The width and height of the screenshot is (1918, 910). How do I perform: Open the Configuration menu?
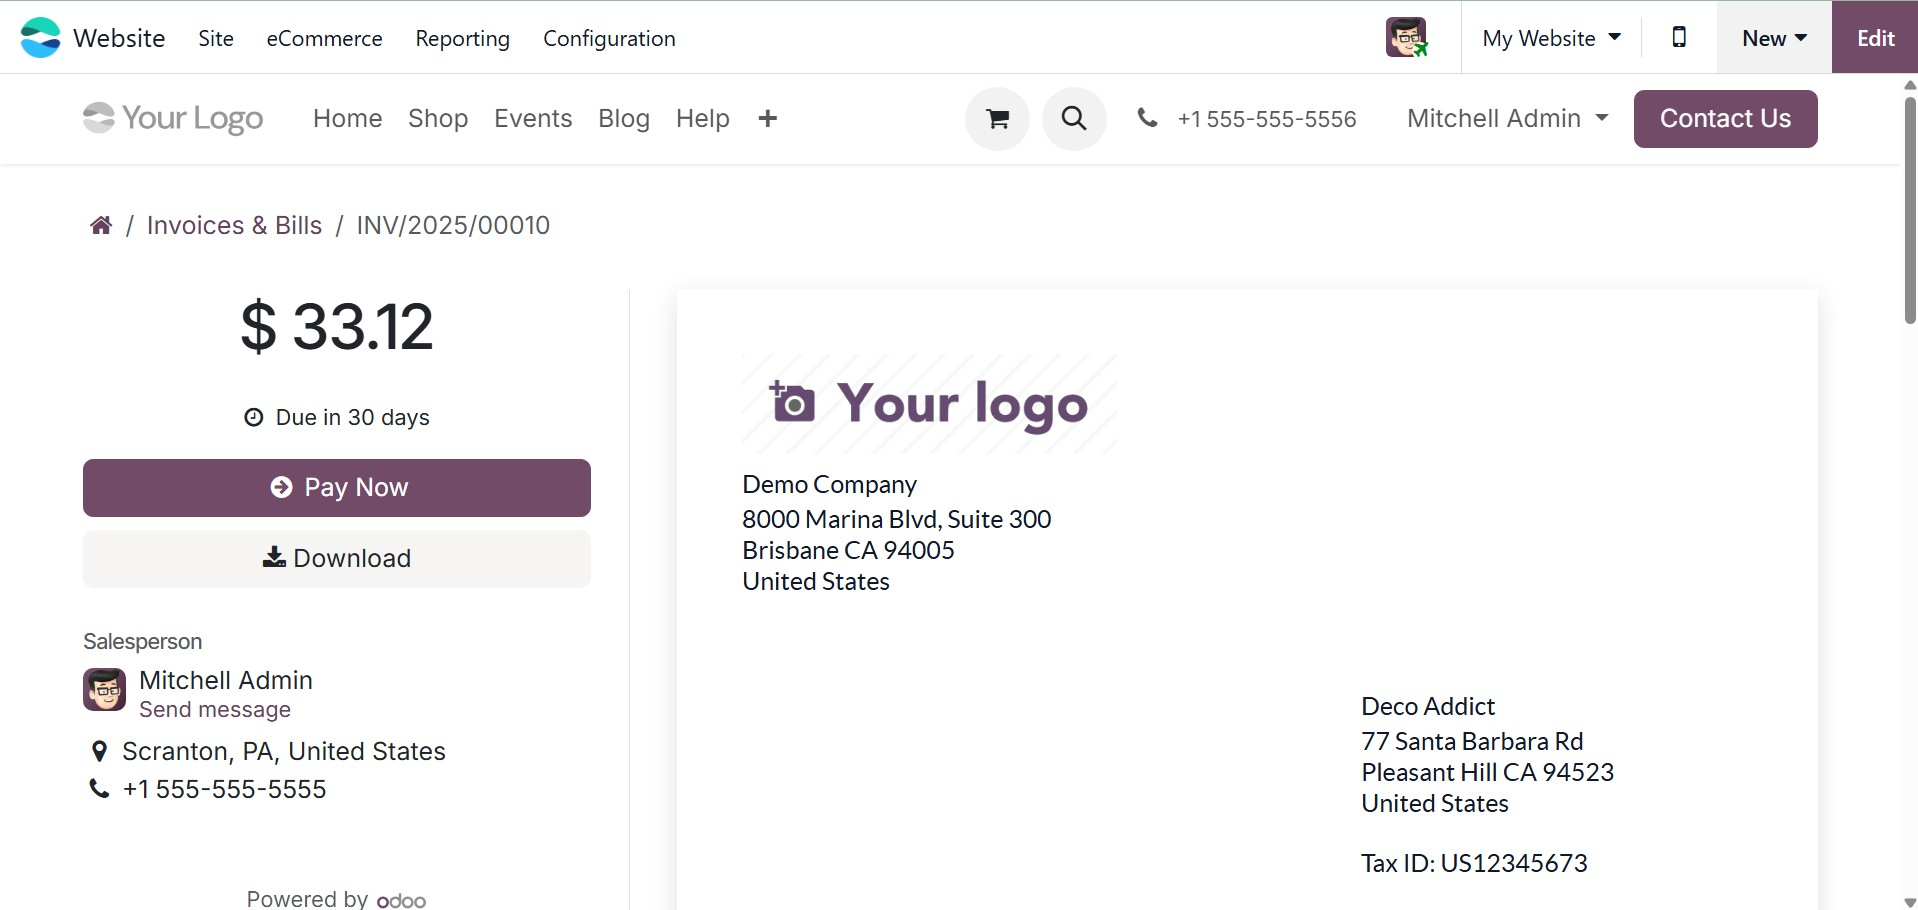609,38
